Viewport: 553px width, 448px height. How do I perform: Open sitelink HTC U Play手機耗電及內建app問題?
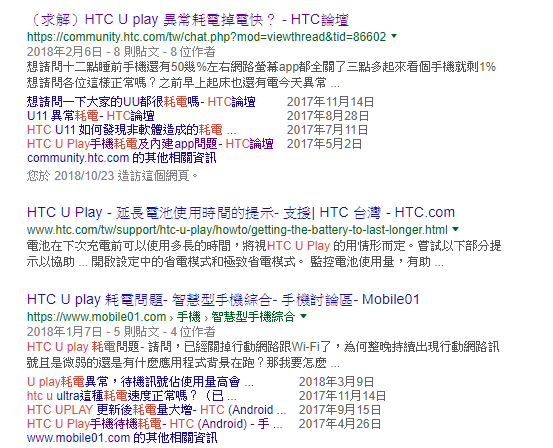(150, 144)
